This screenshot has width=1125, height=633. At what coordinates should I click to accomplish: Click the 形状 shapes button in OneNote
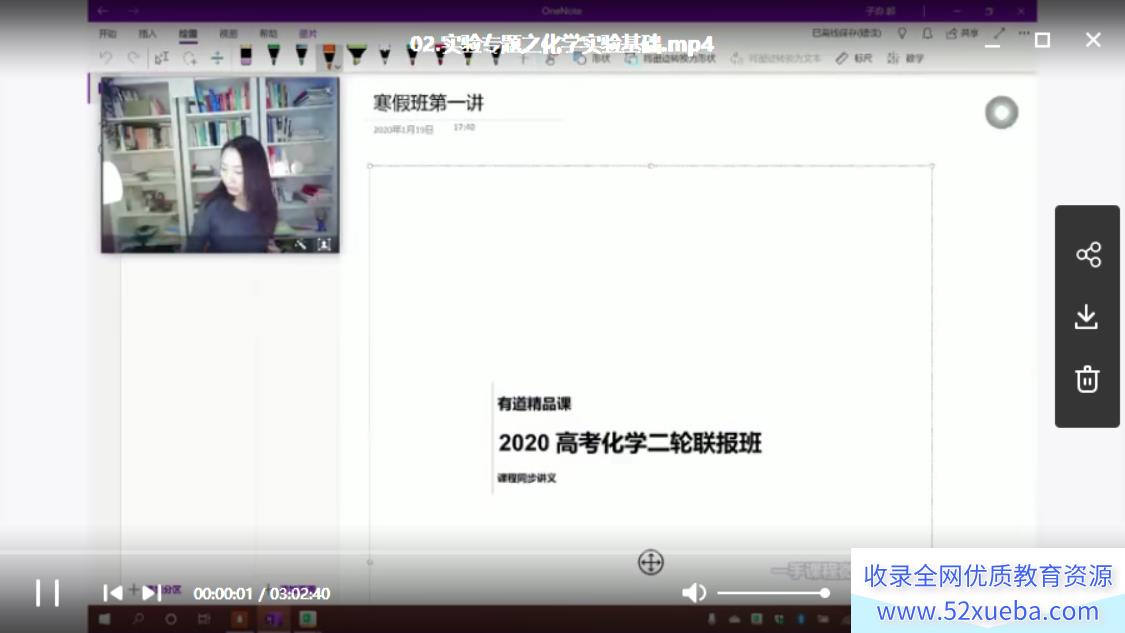(x=592, y=58)
